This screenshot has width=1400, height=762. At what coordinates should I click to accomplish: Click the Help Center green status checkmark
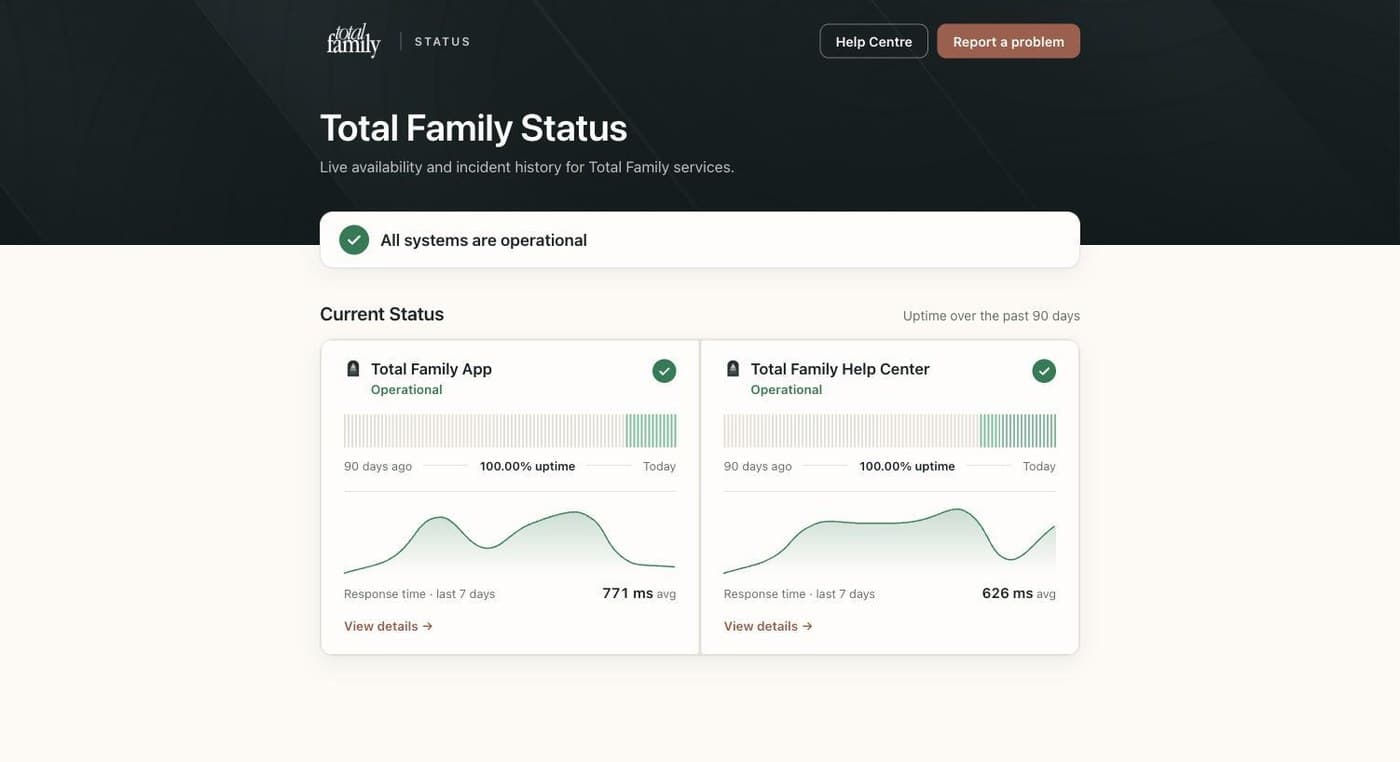point(1044,371)
